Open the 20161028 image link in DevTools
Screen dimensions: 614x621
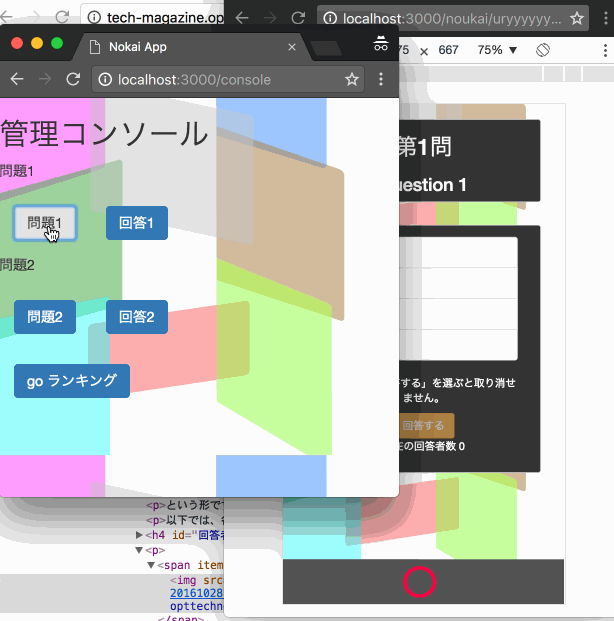pyautogui.click(x=196, y=593)
